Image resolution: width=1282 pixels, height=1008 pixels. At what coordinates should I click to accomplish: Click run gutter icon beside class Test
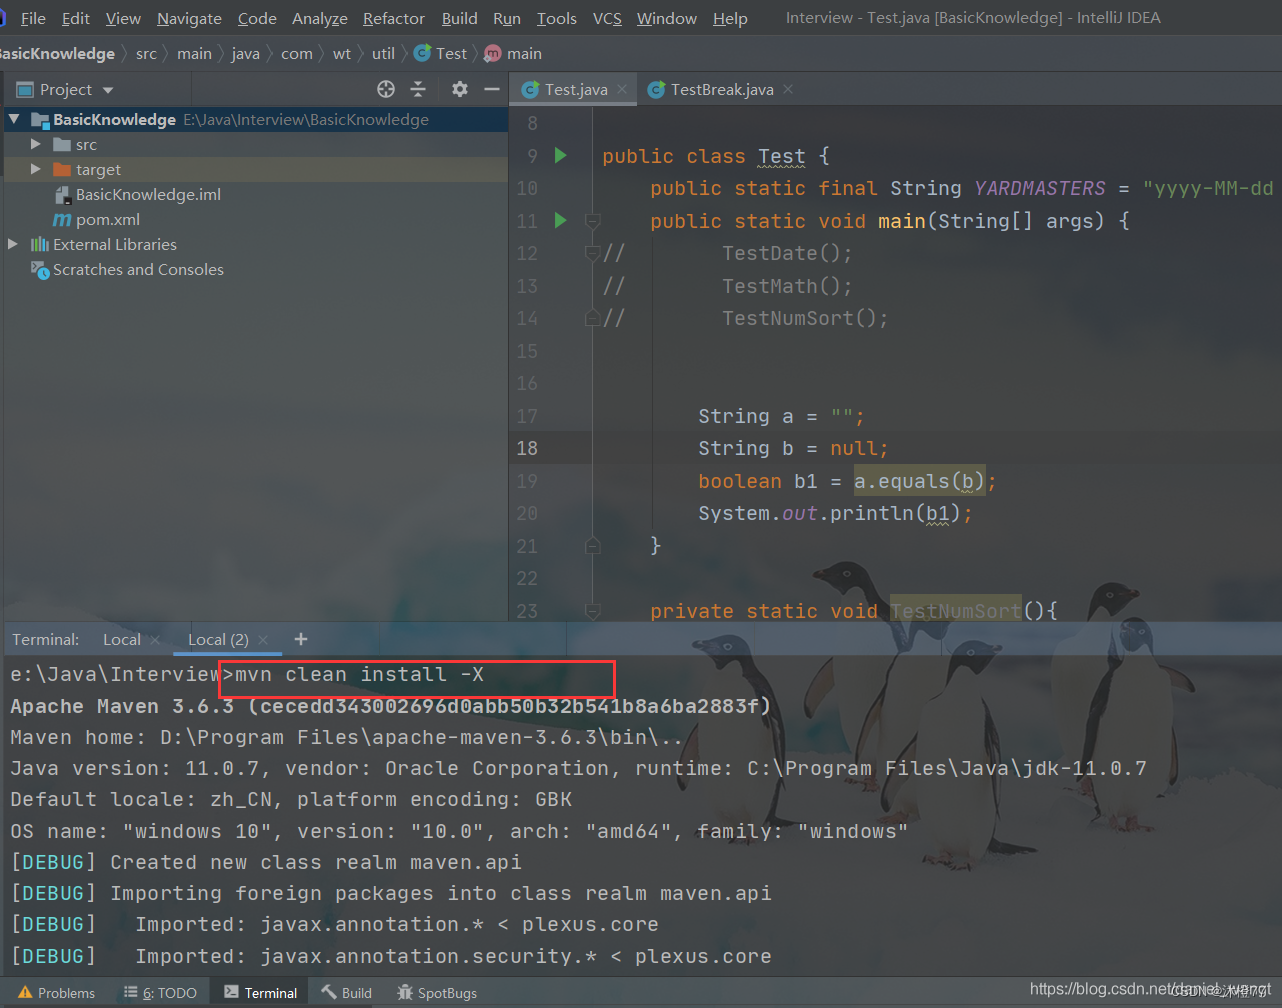pos(561,155)
